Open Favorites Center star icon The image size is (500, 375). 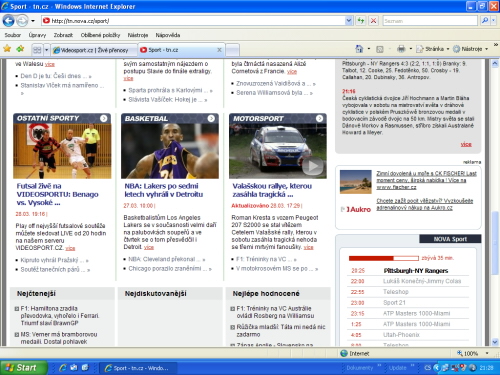tap(7, 49)
